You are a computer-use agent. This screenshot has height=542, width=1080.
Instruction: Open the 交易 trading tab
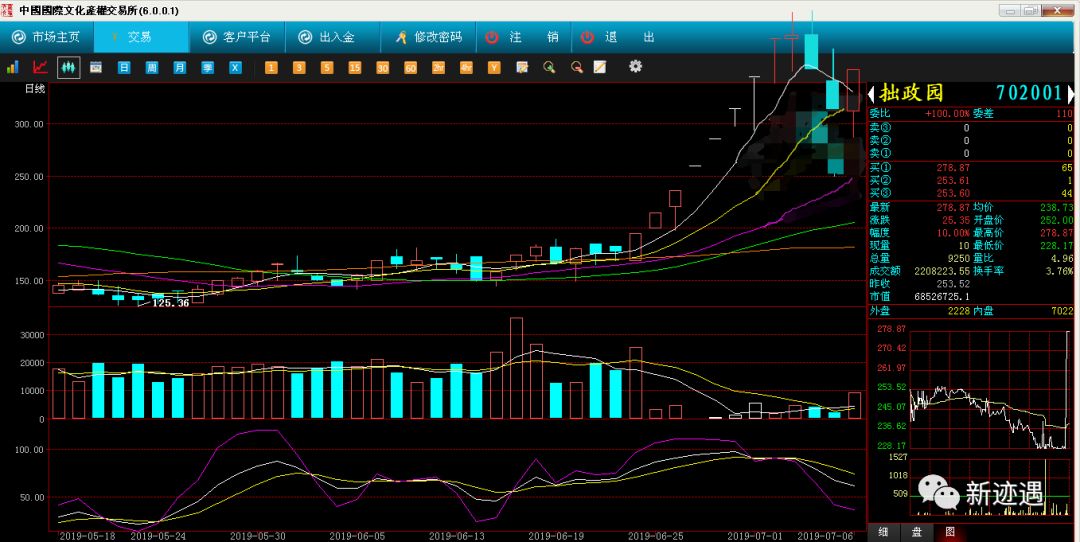141,37
